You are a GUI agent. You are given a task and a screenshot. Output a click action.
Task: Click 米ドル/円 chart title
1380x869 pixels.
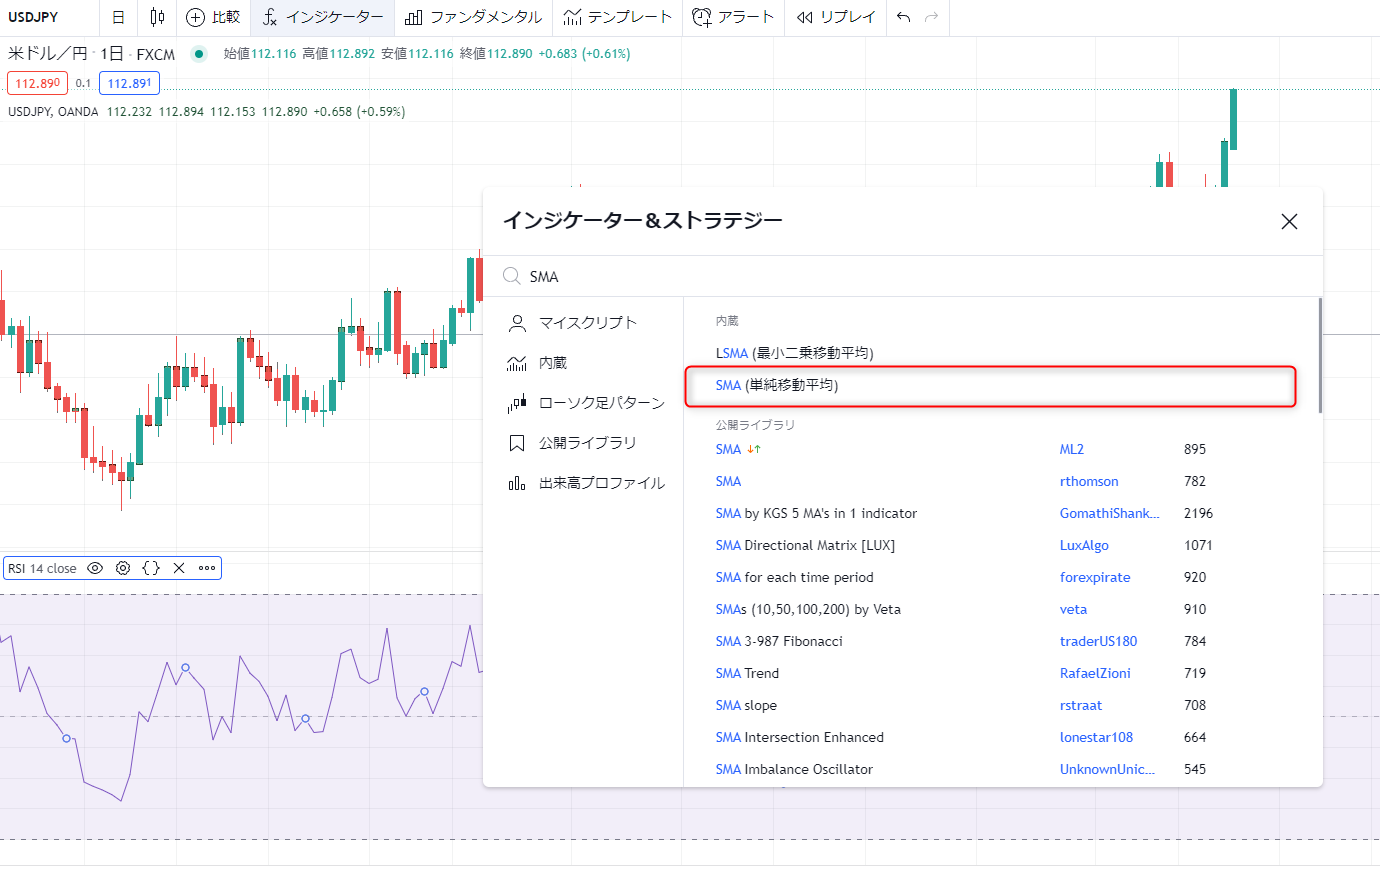[x=47, y=54]
